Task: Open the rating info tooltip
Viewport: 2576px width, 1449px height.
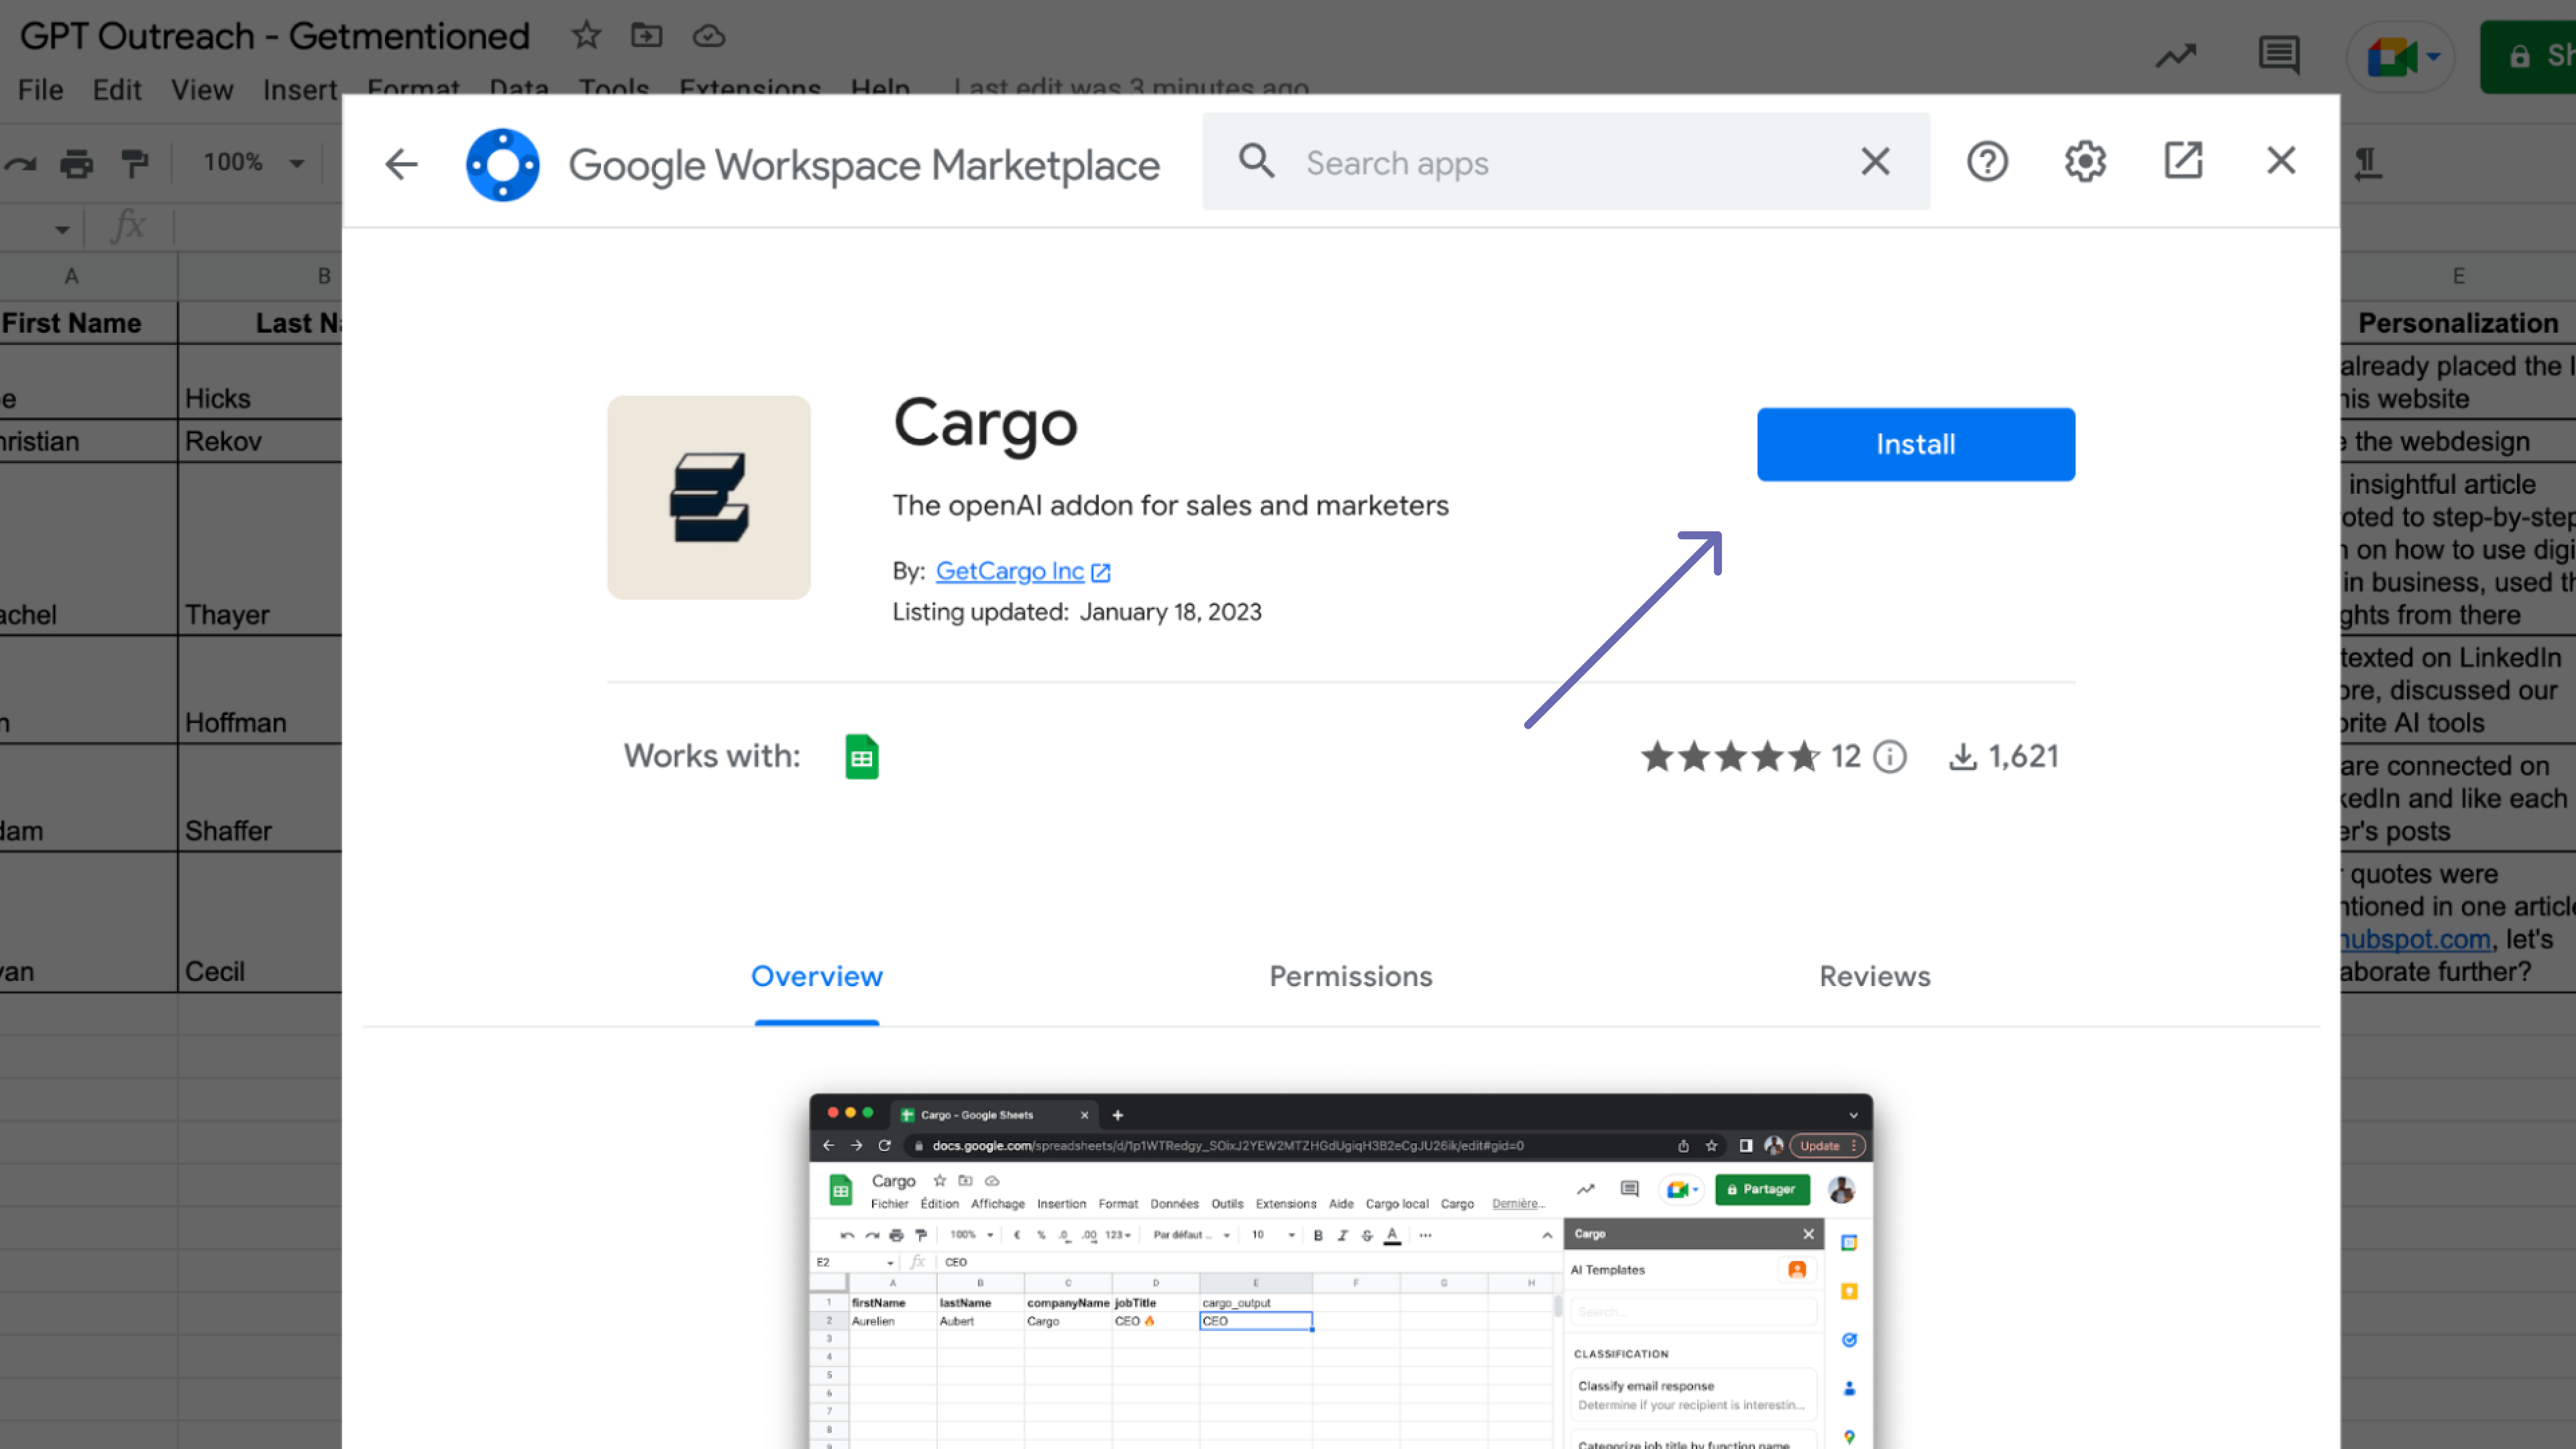Action: click(x=1888, y=757)
